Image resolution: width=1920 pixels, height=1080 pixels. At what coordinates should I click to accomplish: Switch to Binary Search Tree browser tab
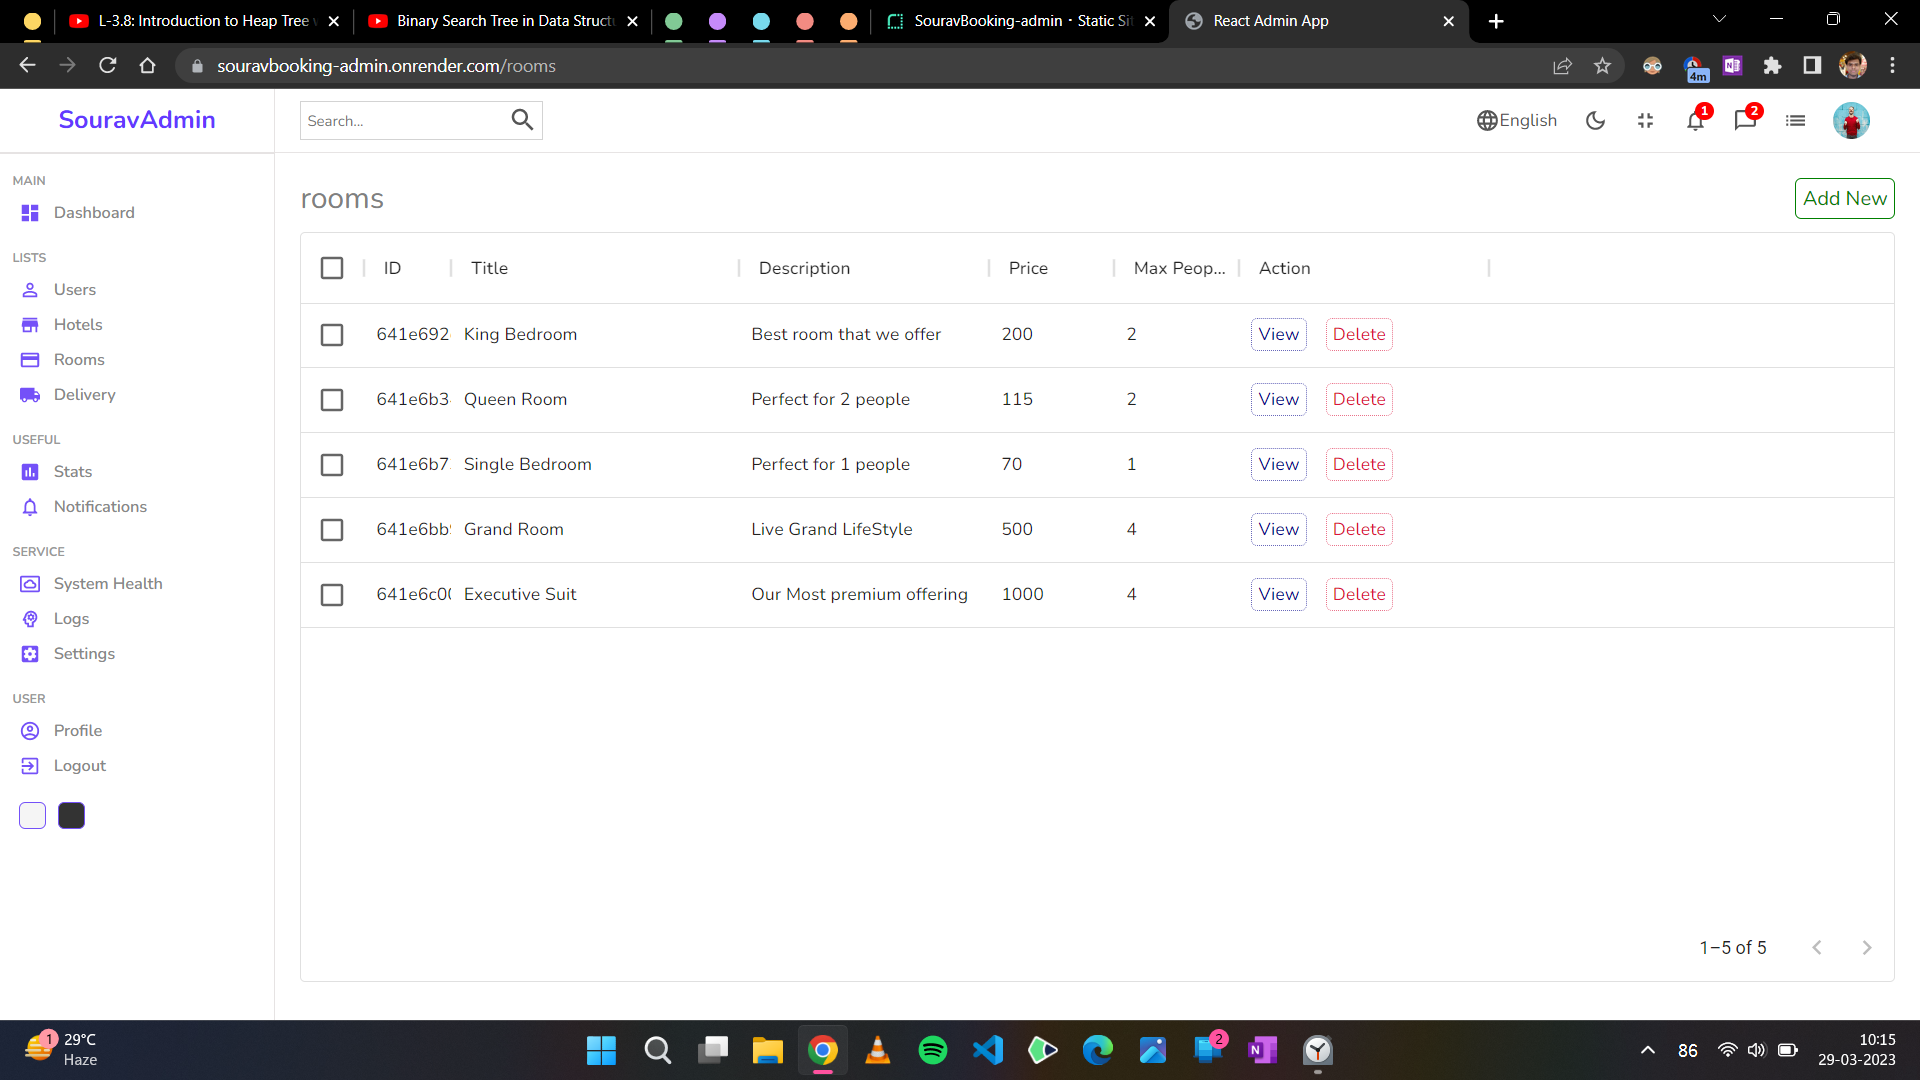point(504,21)
